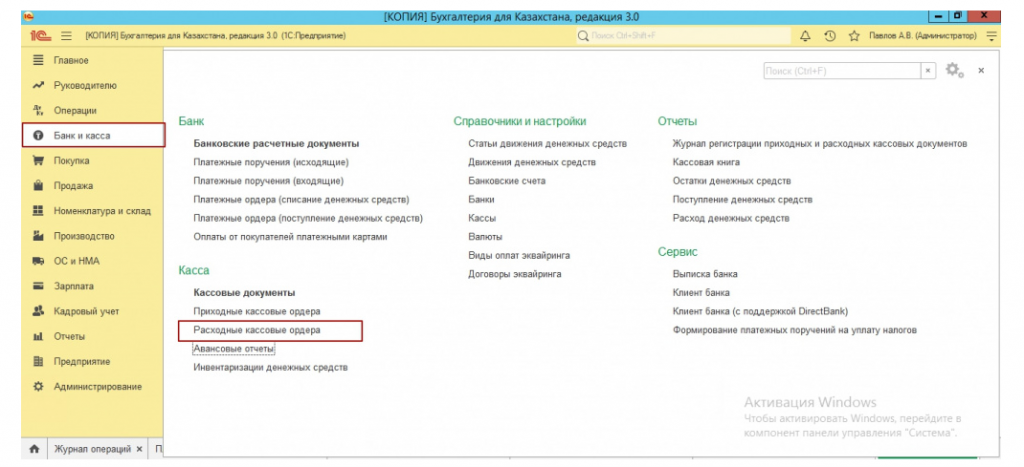
Task: Open Расход денежных средств report
Action: coord(731,218)
